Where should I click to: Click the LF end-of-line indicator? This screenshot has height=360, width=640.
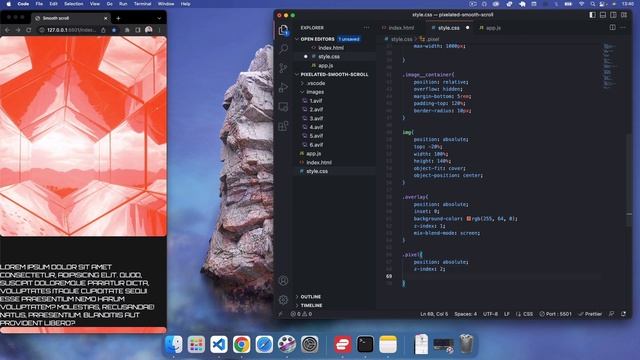[x=507, y=314]
